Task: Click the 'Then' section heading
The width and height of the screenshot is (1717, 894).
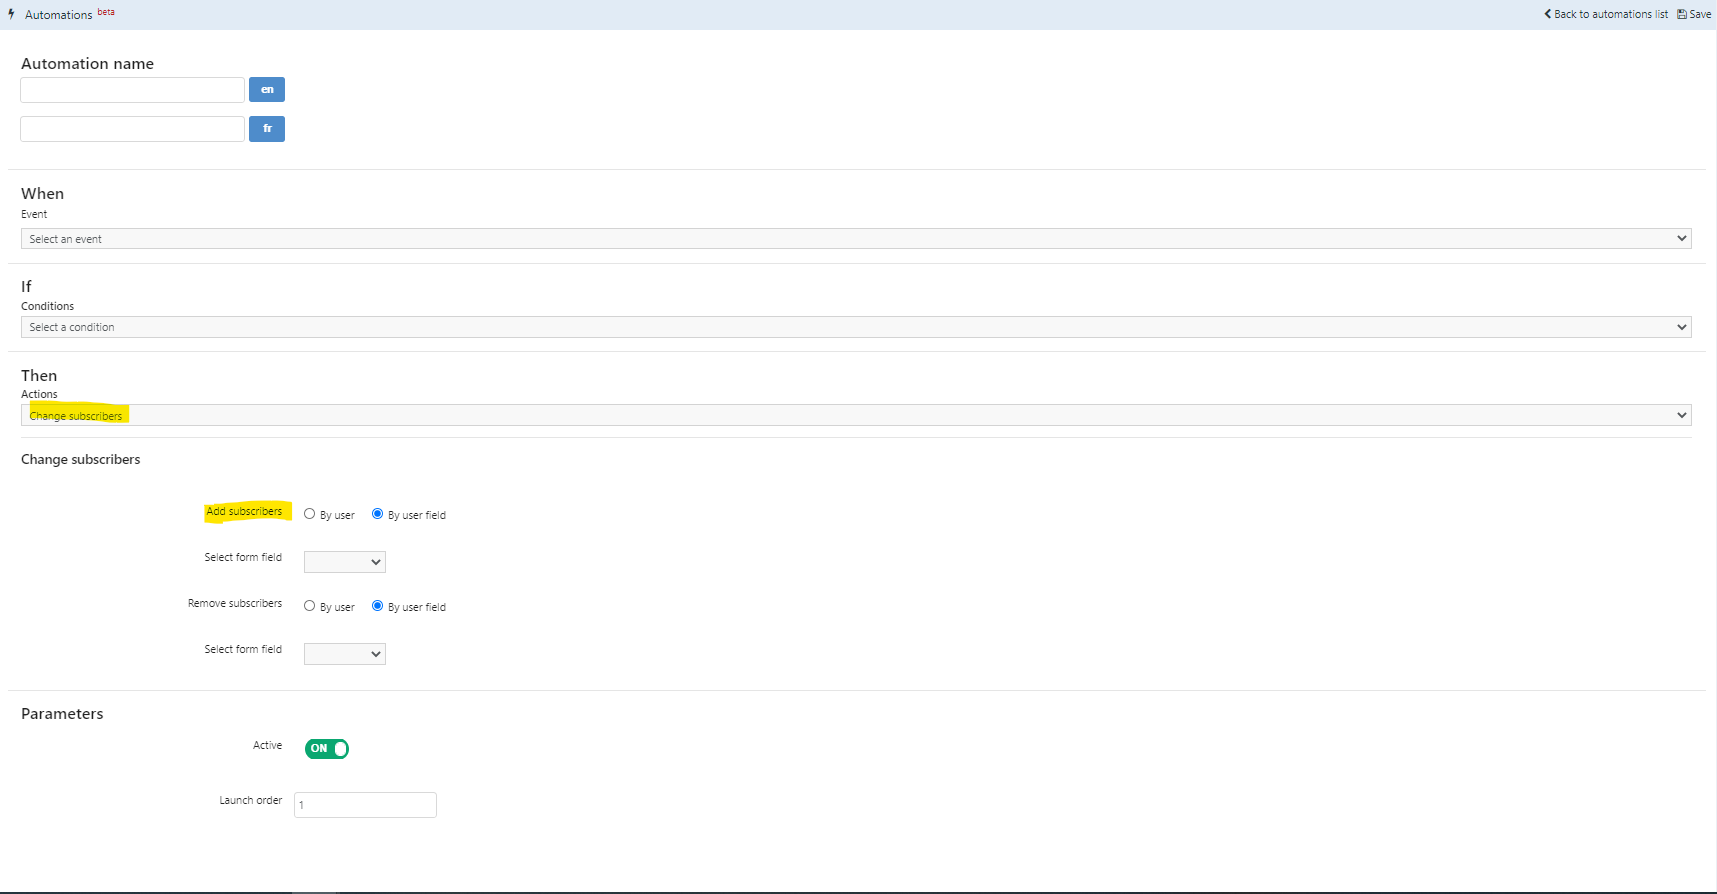Action: click(39, 376)
